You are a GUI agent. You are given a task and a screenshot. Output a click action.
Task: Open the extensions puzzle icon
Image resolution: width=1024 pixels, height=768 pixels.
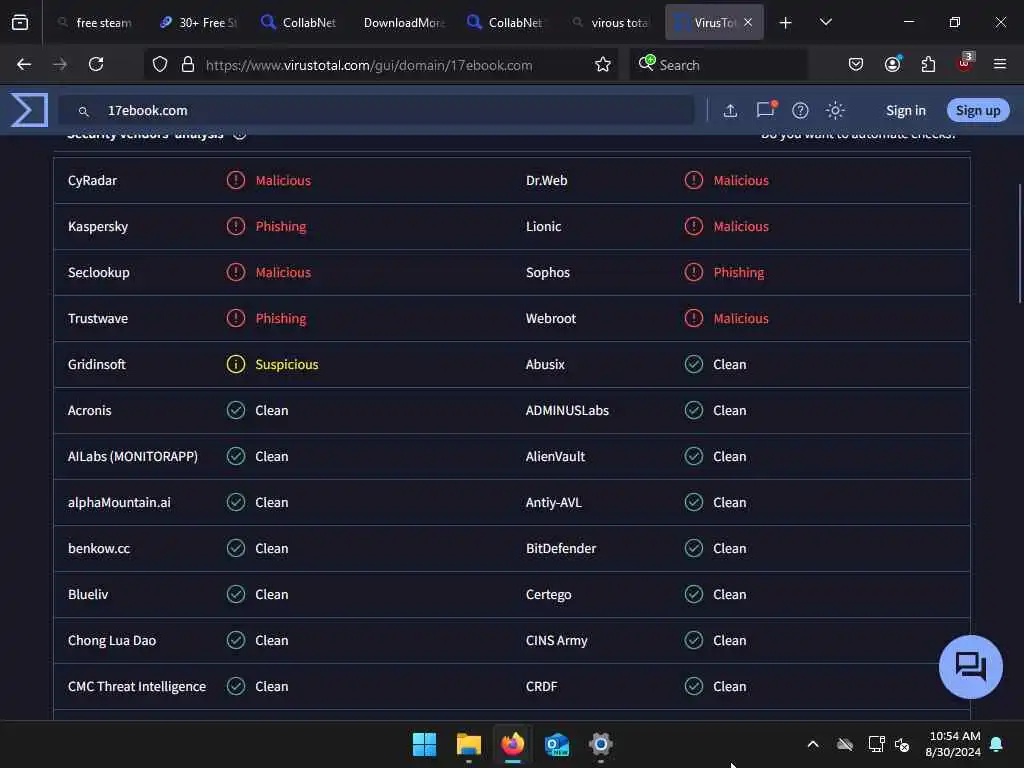tap(928, 64)
